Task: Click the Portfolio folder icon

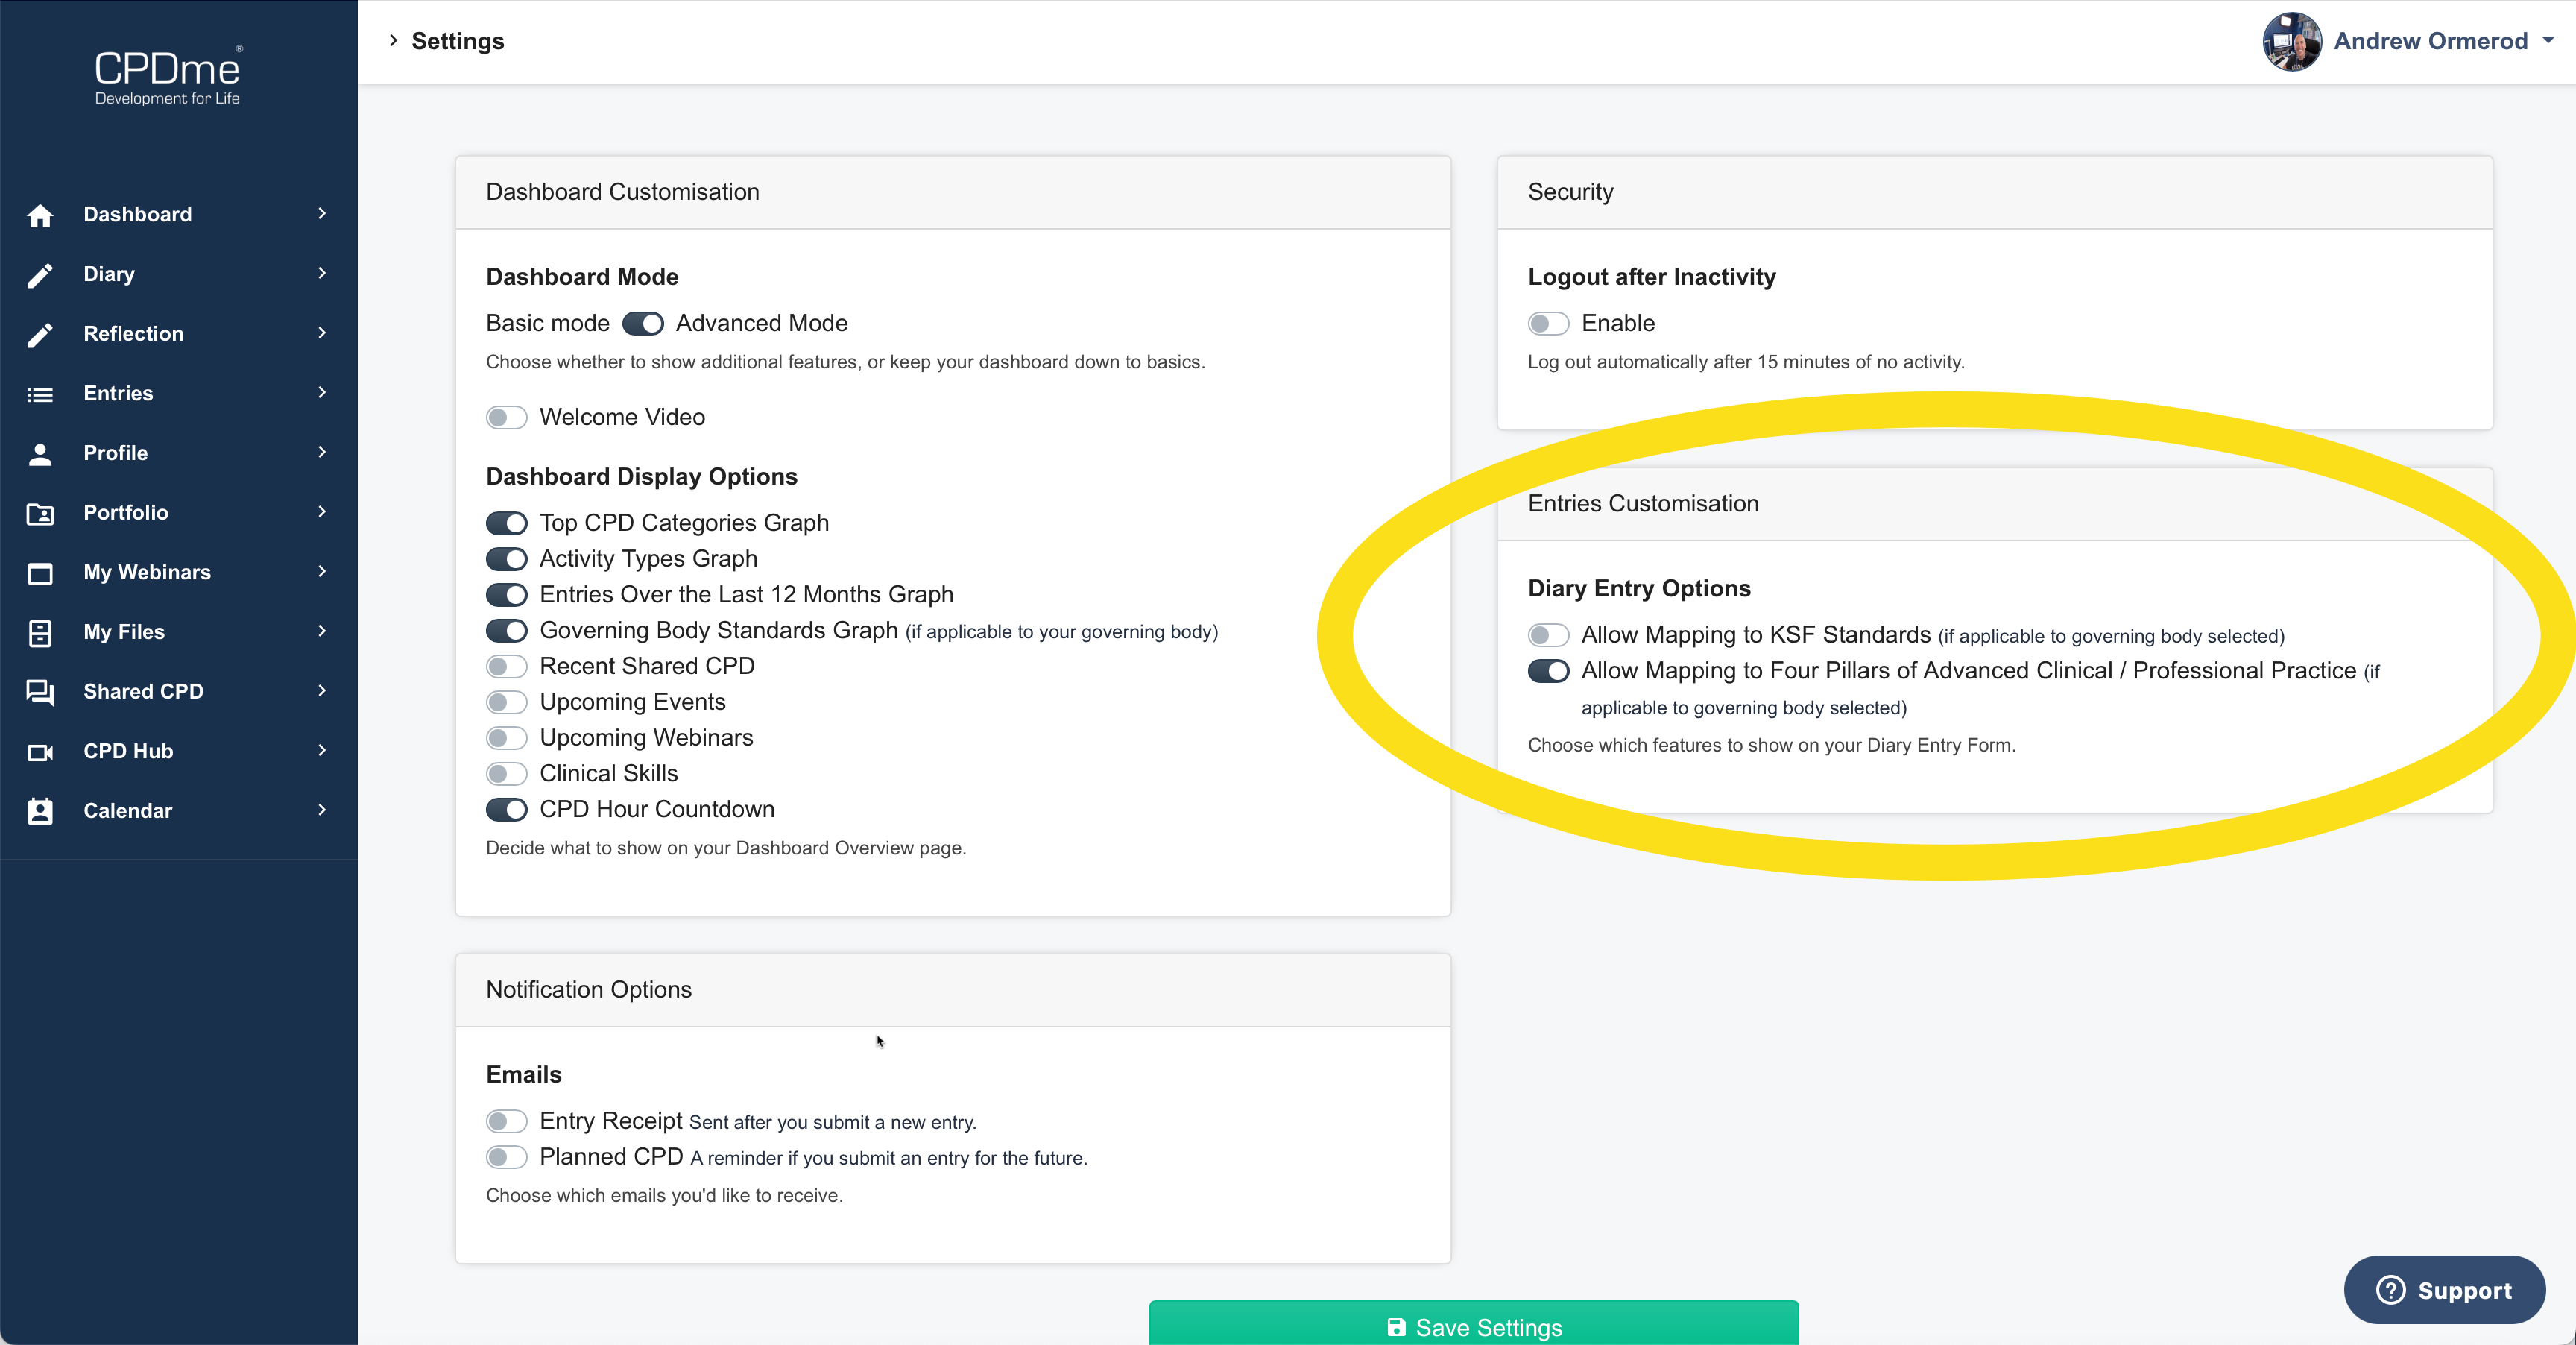Action: [x=40, y=513]
